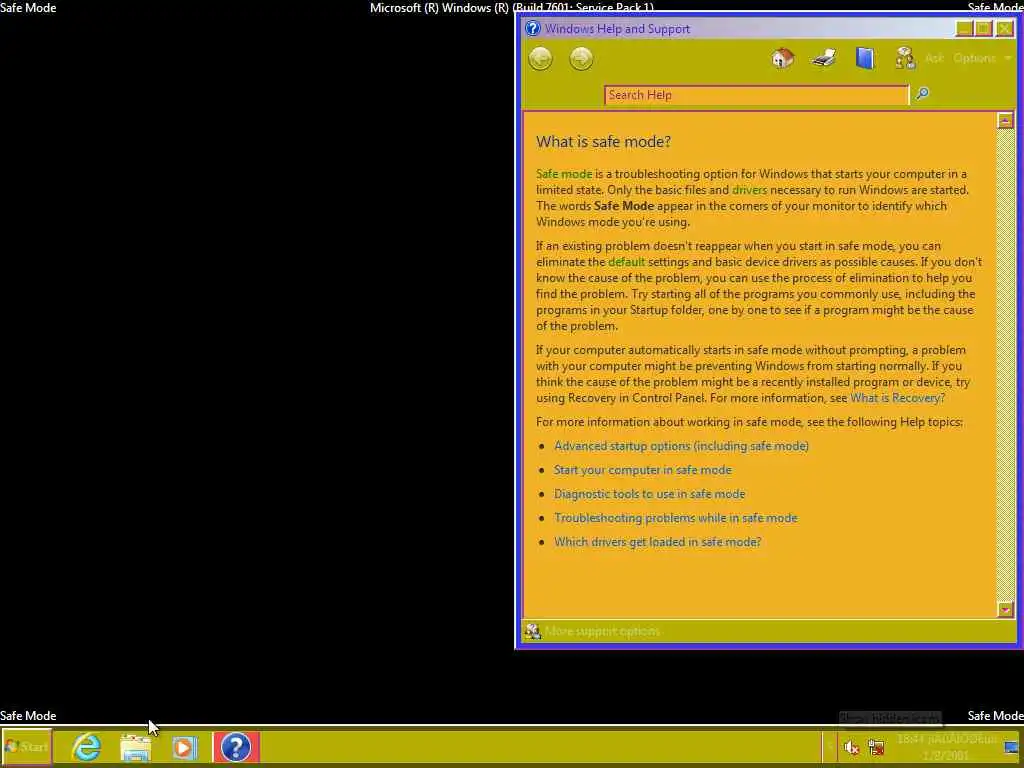Maximize the Windows Help and Support window
Viewport: 1024px width, 768px height.
coord(984,28)
